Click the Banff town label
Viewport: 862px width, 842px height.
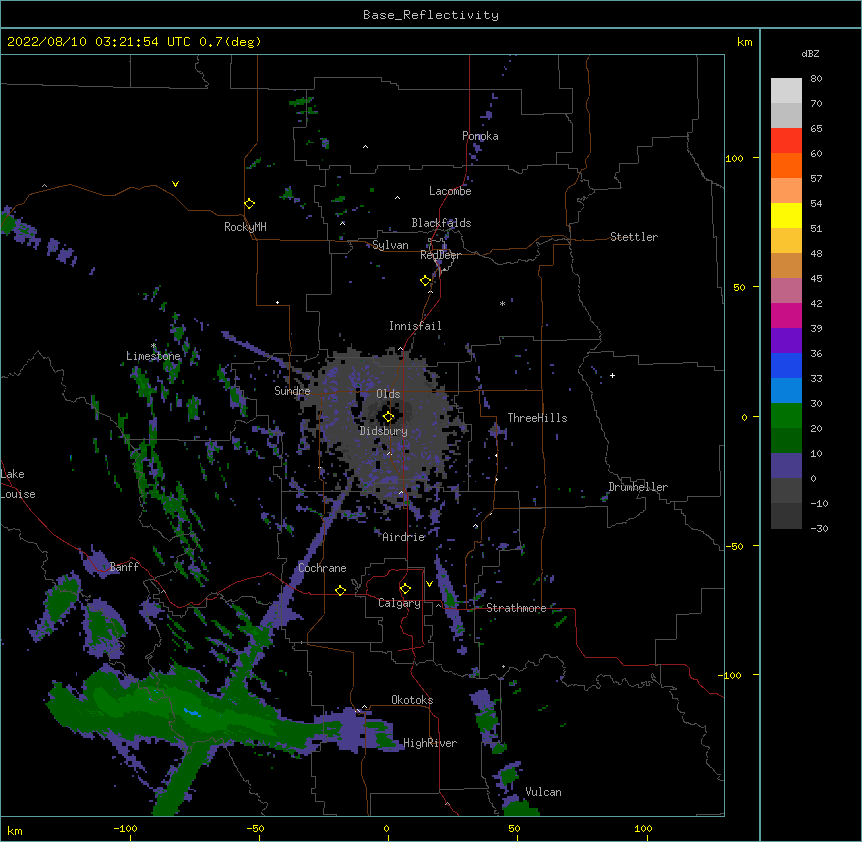tap(124, 567)
